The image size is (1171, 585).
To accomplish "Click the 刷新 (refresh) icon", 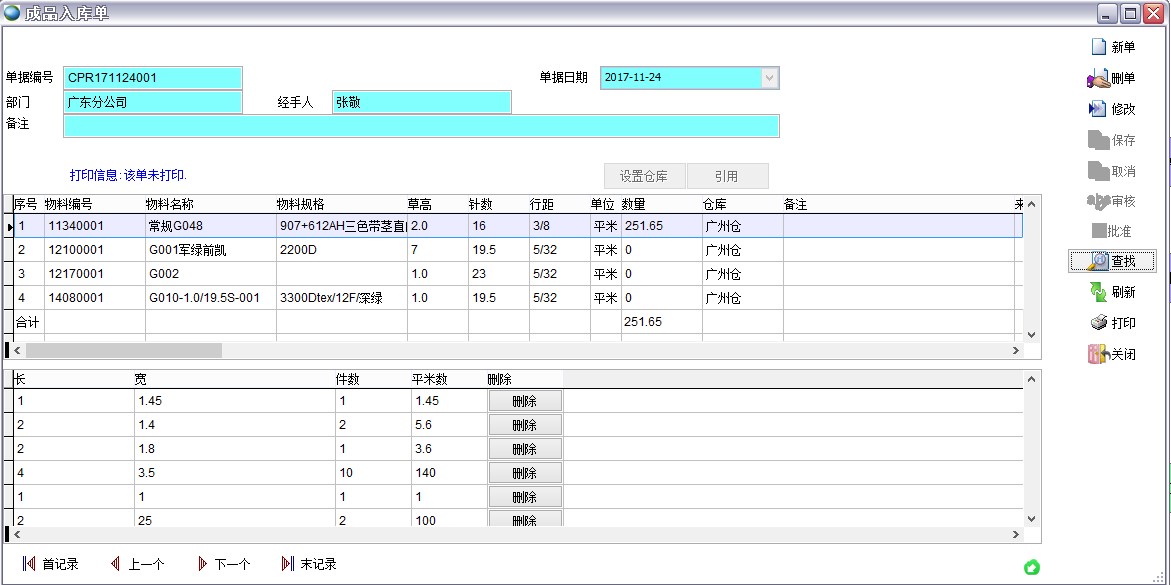I will 1098,292.
